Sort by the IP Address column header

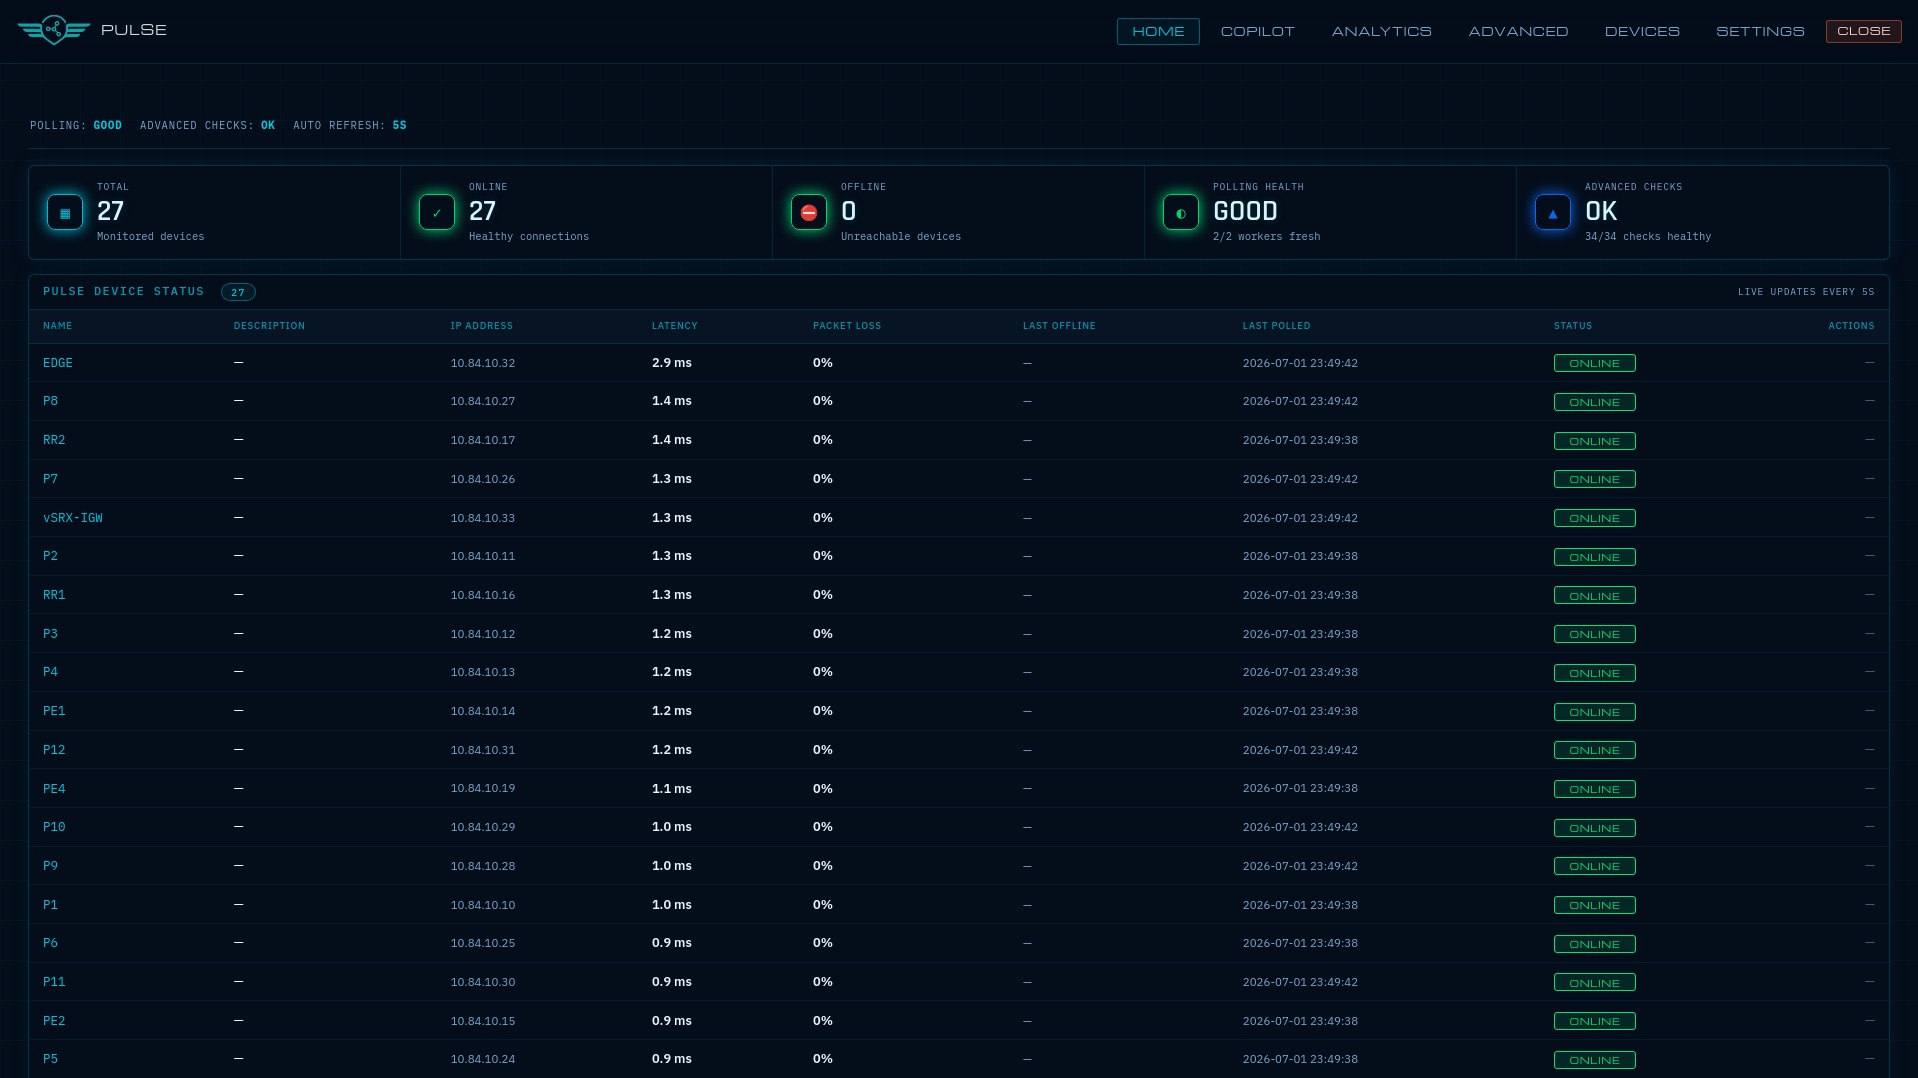pyautogui.click(x=481, y=326)
